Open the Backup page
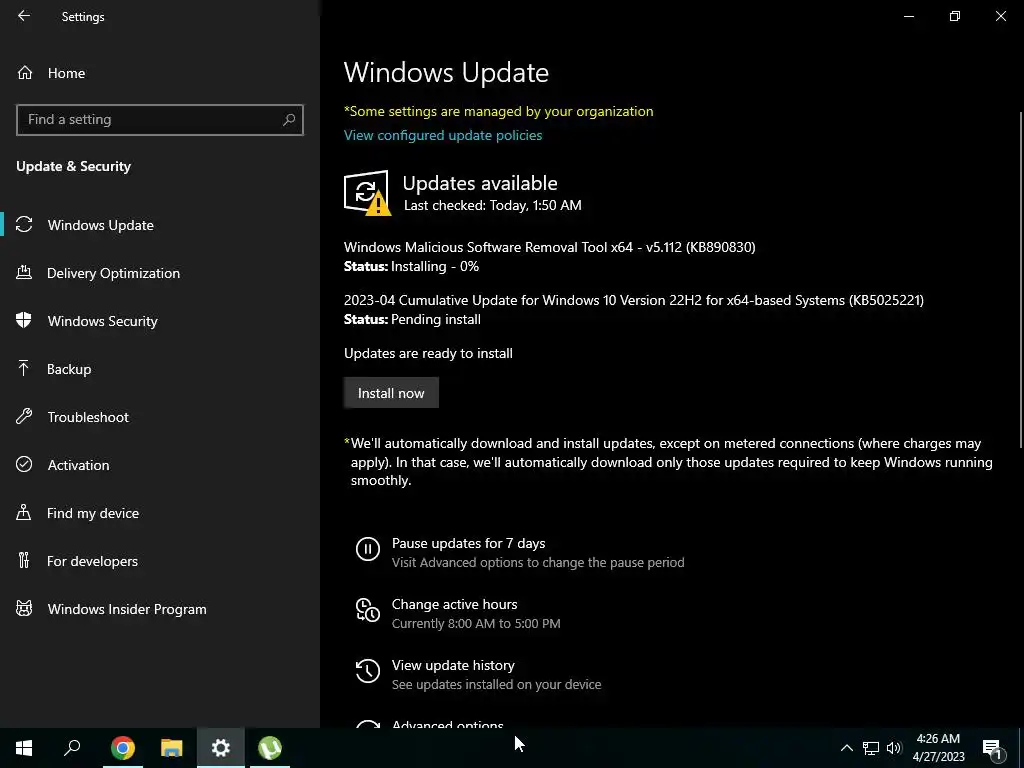The width and height of the screenshot is (1024, 768). click(x=160, y=369)
